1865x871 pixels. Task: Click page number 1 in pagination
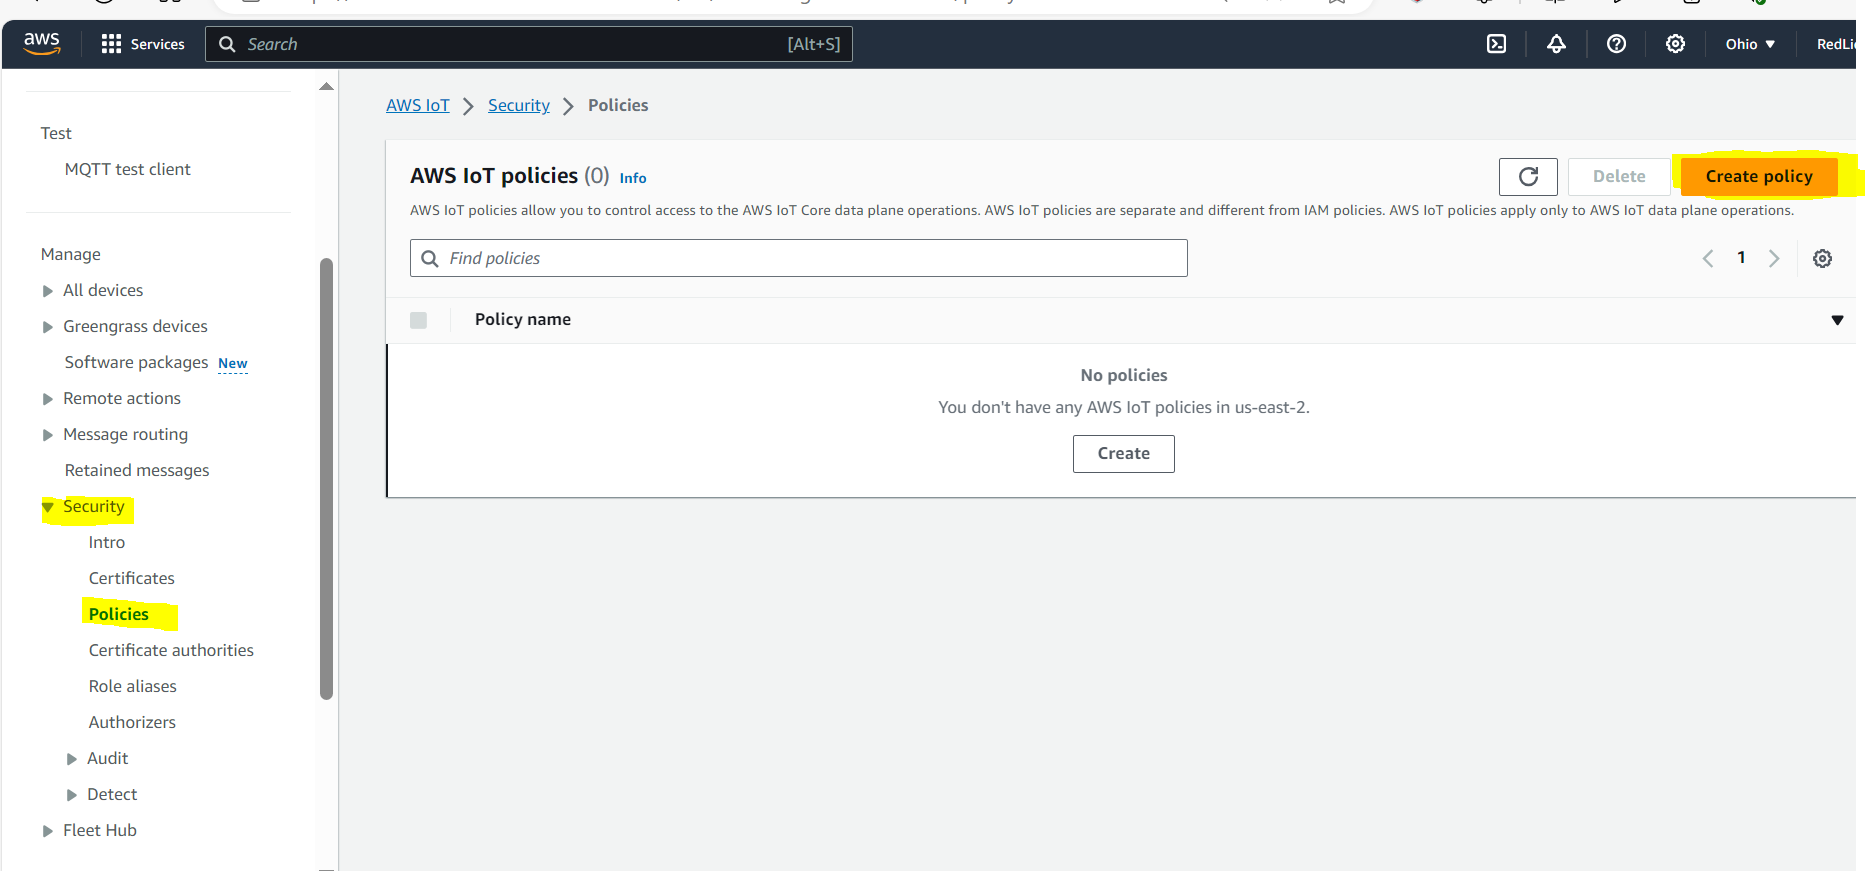1741,258
